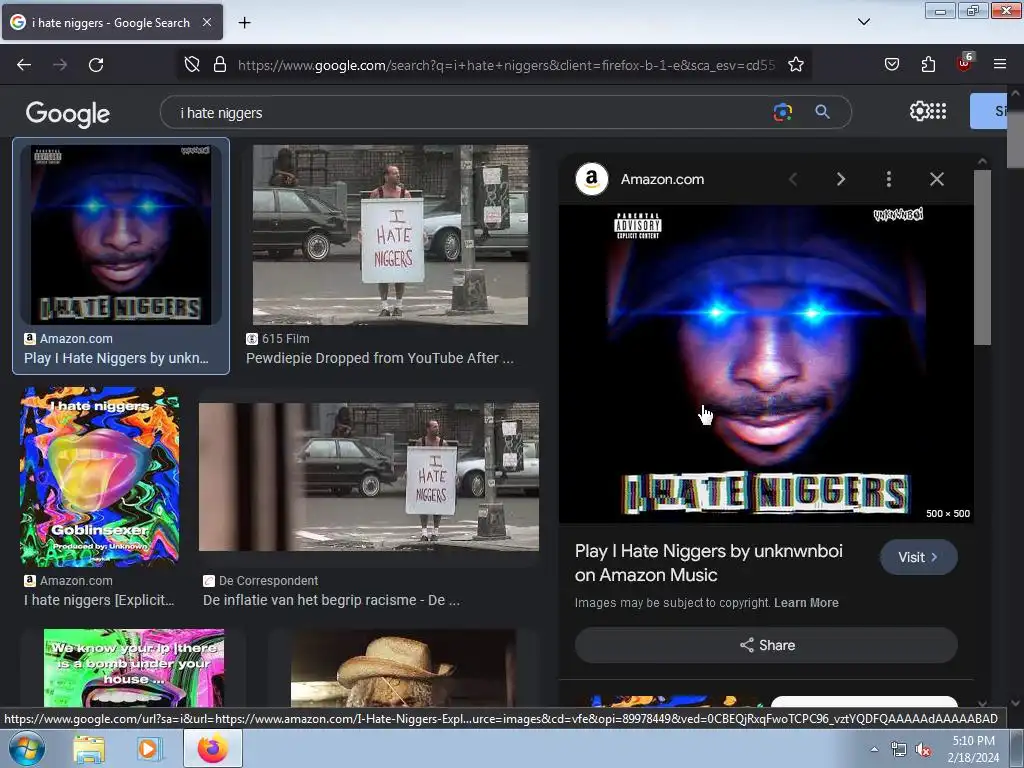The height and width of the screenshot is (768, 1024).
Task: Select the 615 Film image result
Action: pyautogui.click(x=391, y=235)
